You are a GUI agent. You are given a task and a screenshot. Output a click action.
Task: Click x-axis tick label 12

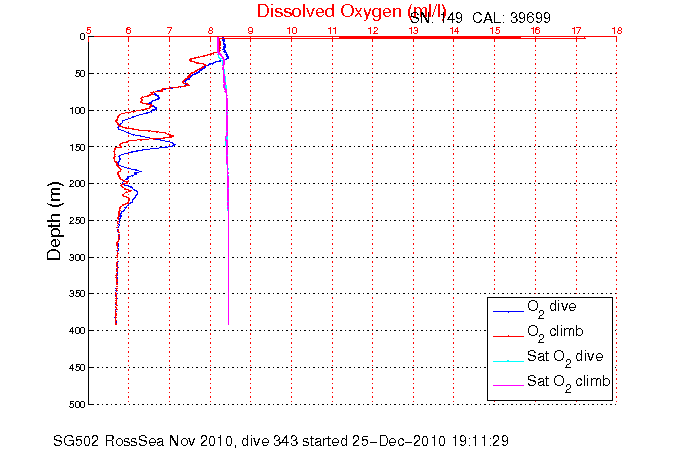coord(373,30)
